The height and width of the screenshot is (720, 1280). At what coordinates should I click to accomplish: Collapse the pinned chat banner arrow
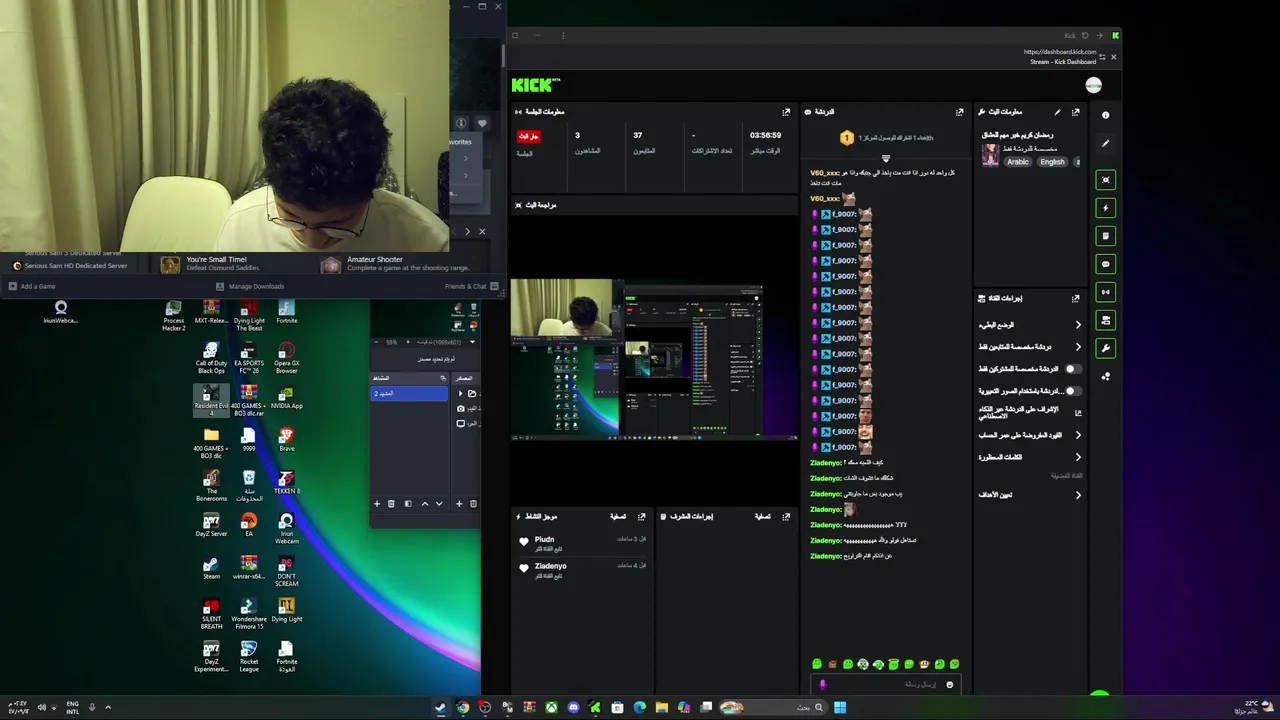885,159
